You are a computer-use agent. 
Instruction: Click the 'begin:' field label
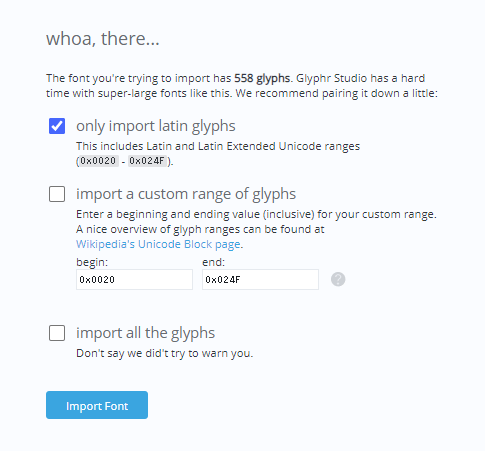coord(92,262)
